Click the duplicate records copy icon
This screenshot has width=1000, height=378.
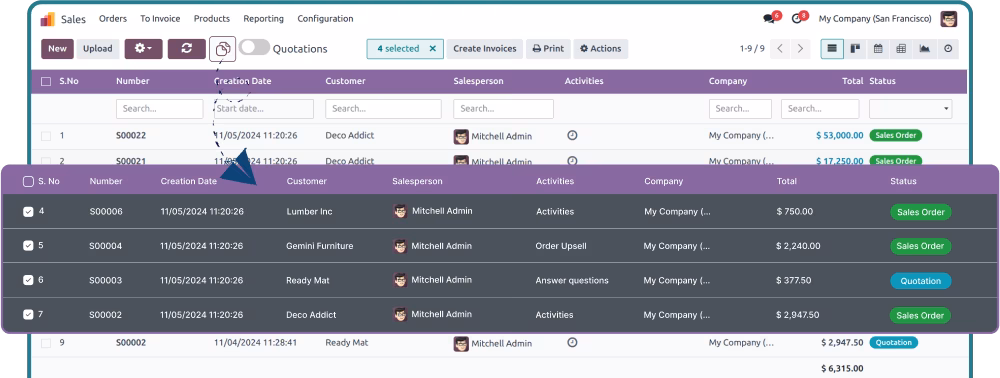point(223,48)
